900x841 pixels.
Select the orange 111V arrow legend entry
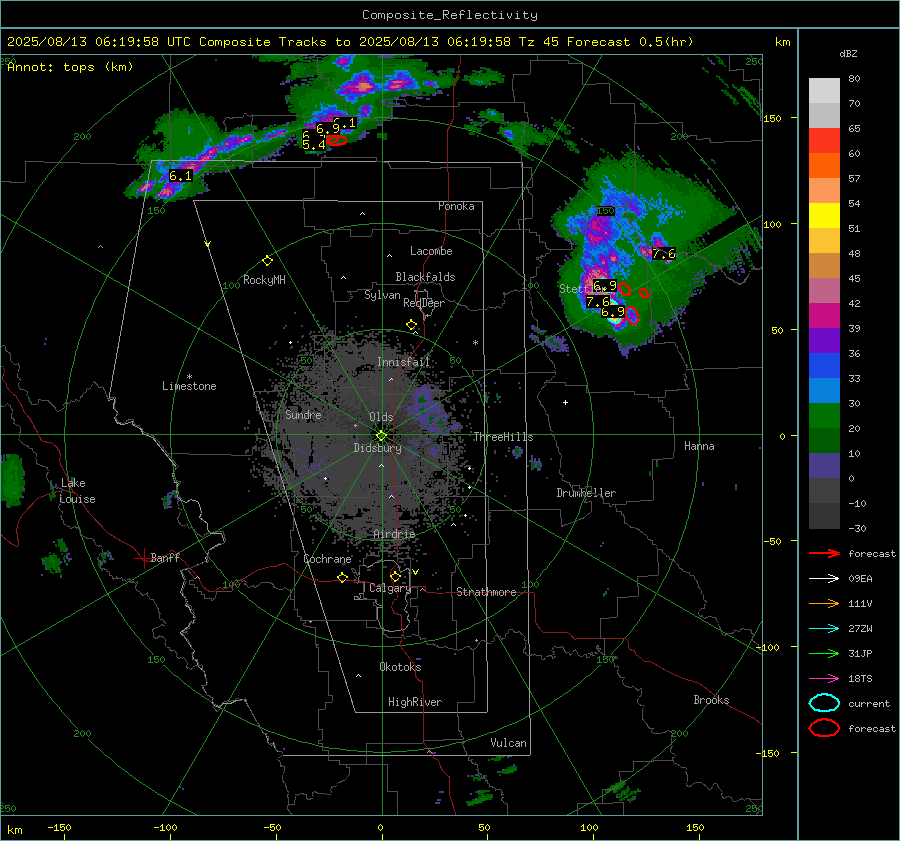[x=824, y=603]
